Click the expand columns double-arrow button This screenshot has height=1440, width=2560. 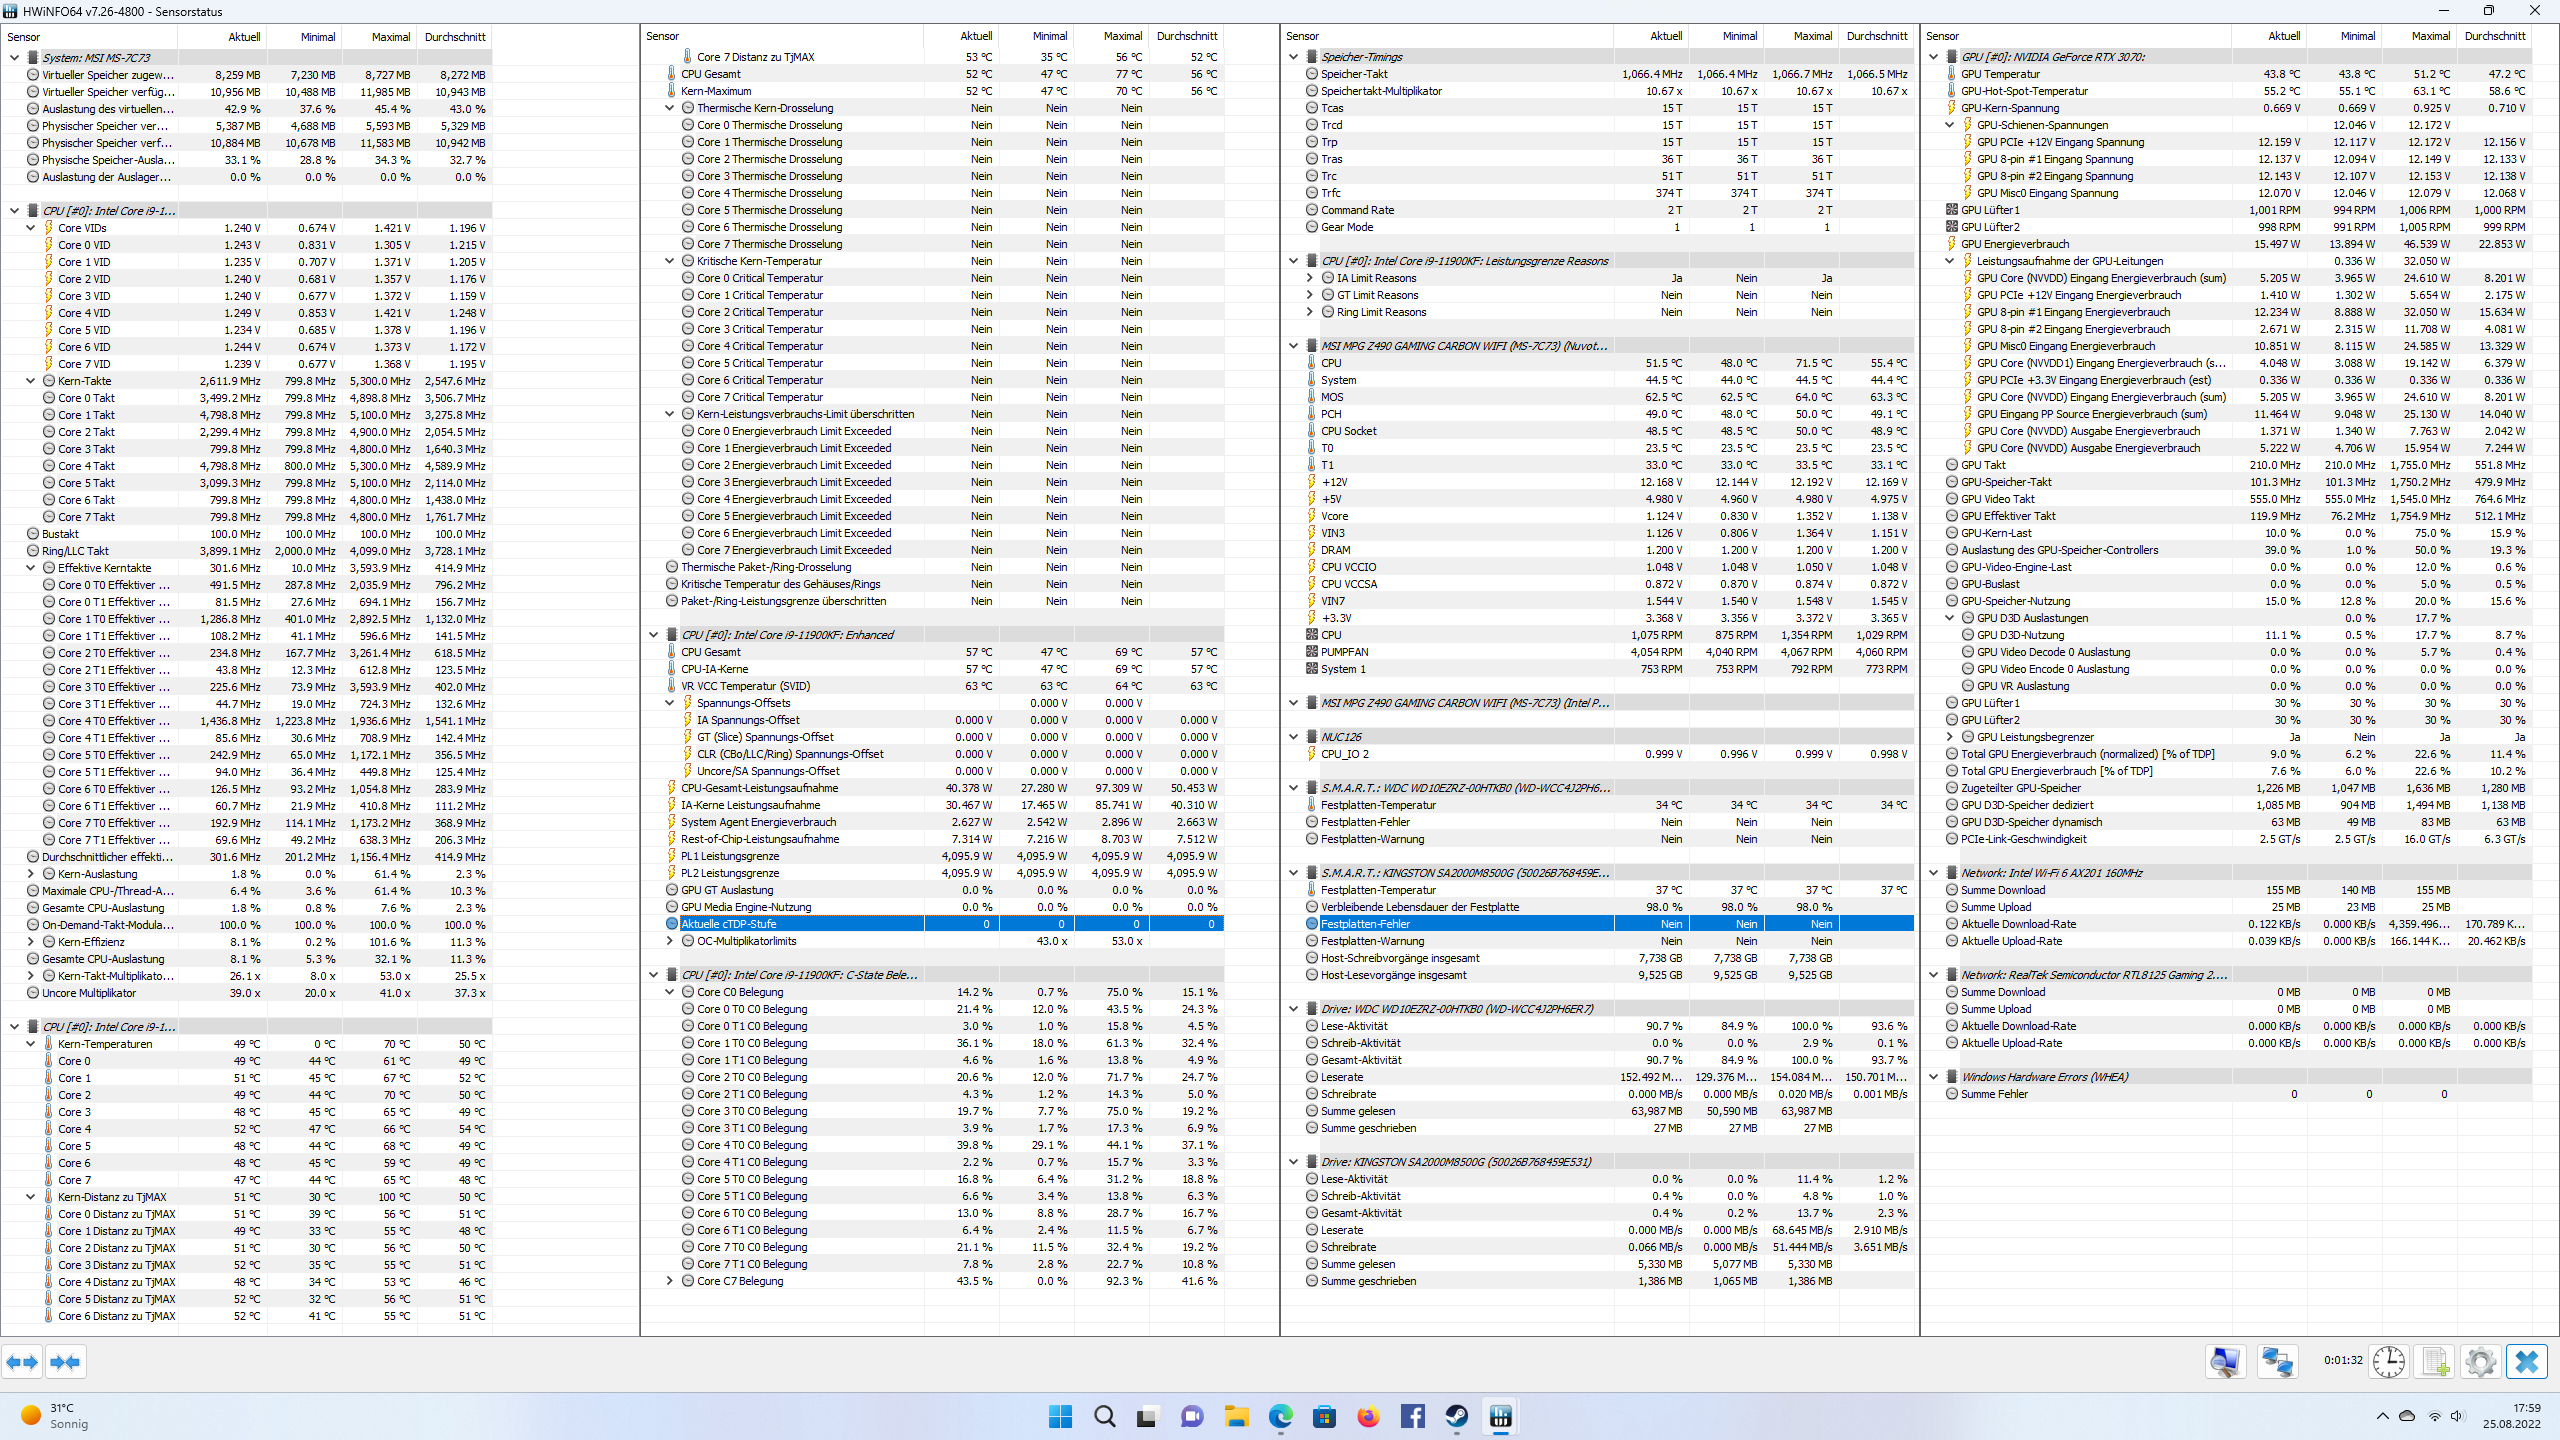(22, 1362)
